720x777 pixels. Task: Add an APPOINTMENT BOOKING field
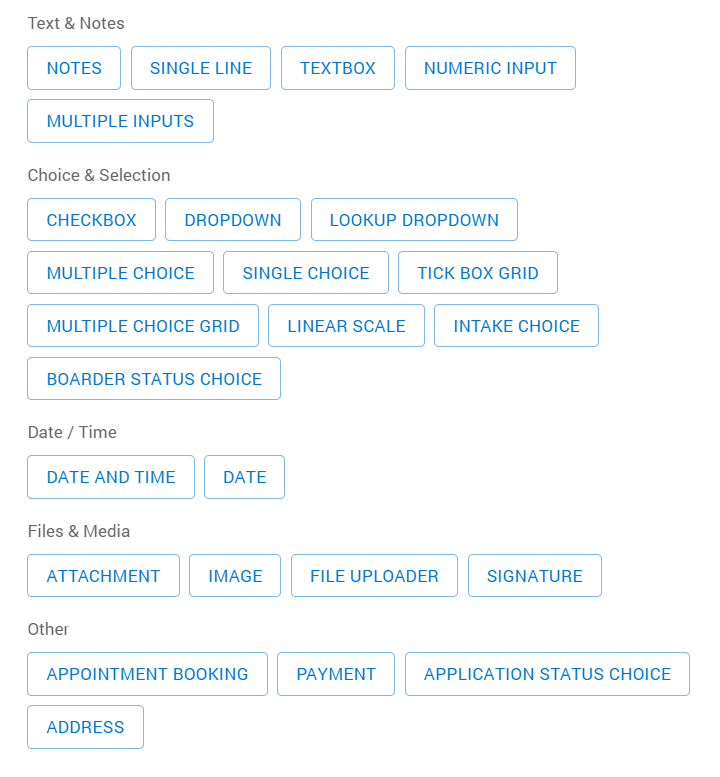pos(147,674)
